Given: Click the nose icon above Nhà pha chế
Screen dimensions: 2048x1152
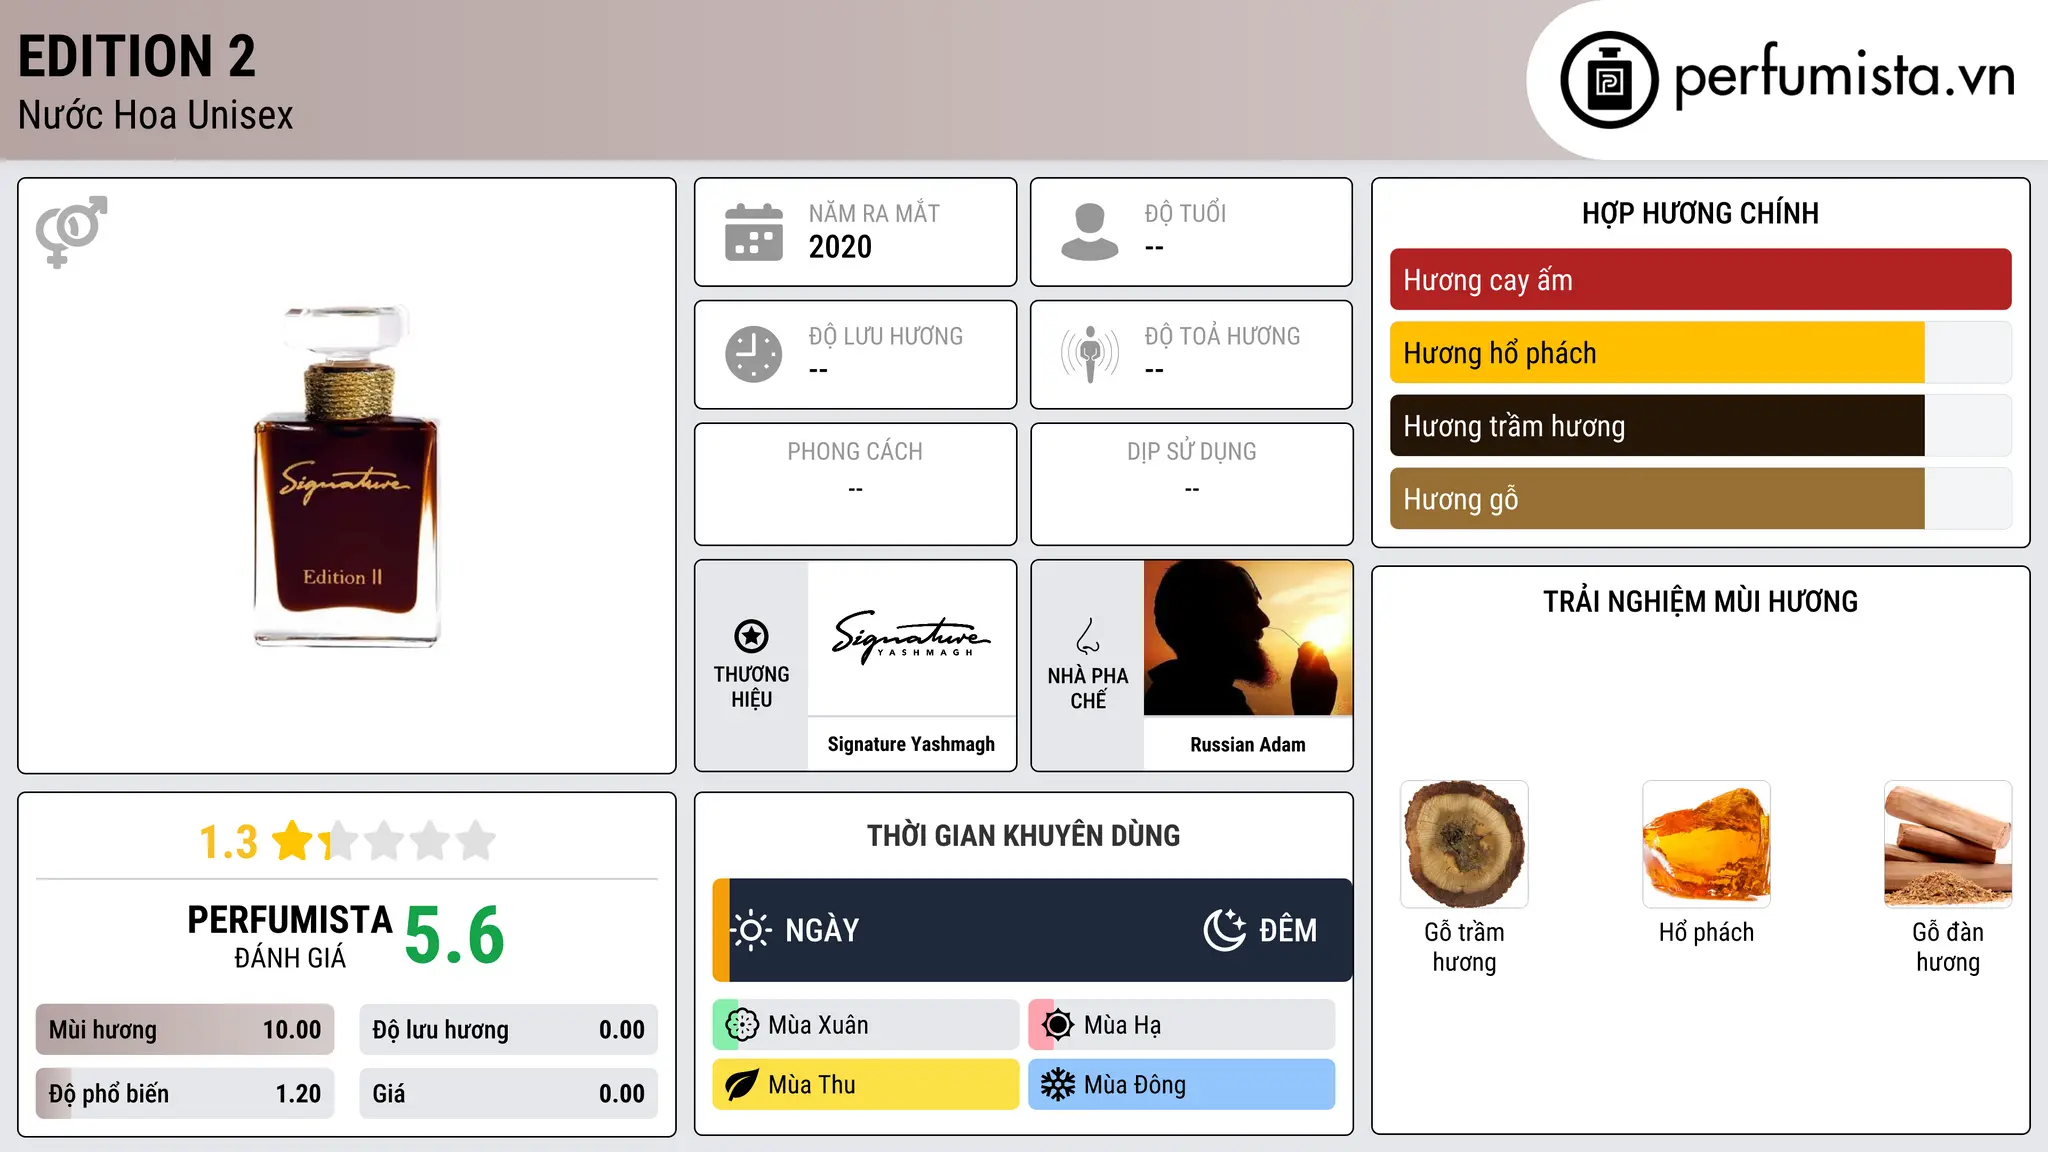Looking at the screenshot, I should coord(1088,637).
